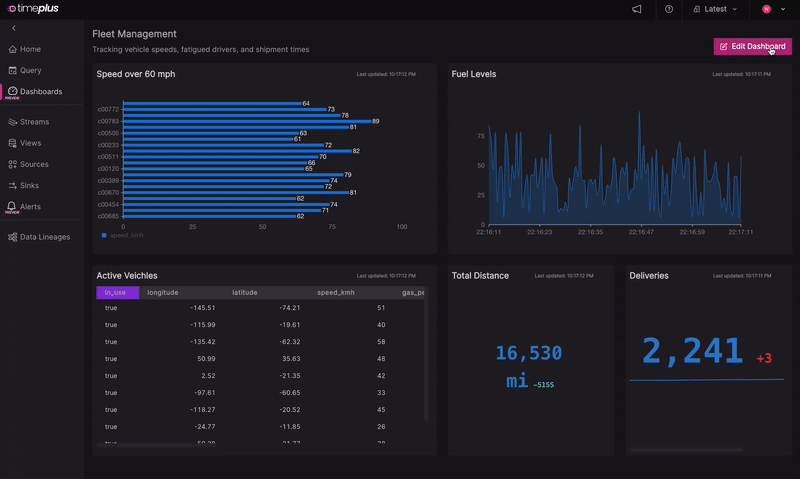Open the help question mark icon
This screenshot has height=479, width=800.
coord(669,9)
